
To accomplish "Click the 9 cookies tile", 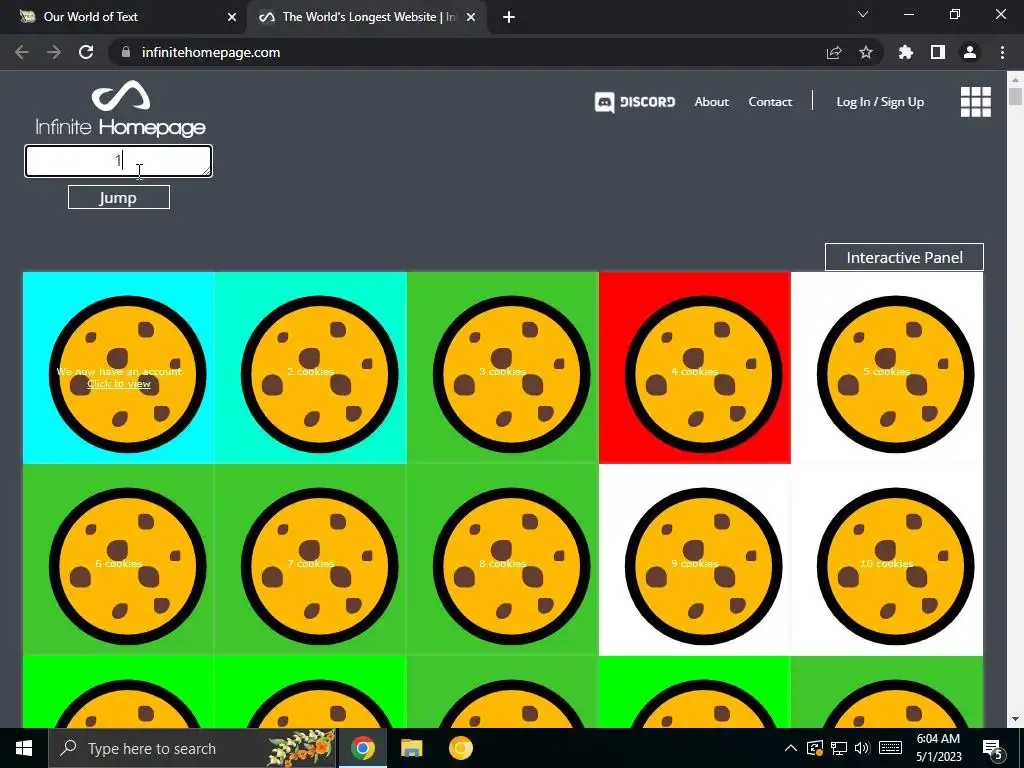I will click(x=695, y=560).
